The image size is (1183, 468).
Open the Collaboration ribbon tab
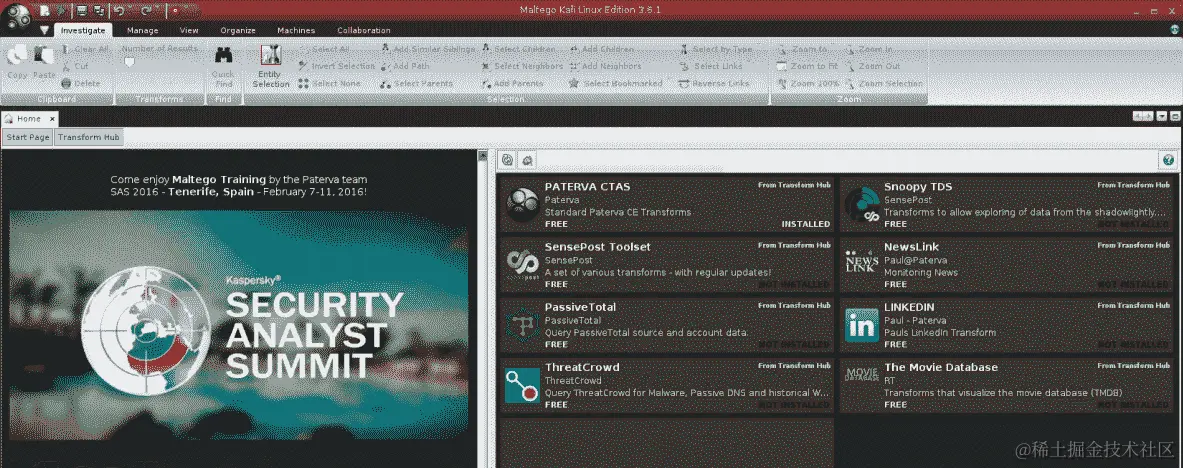pyautogui.click(x=364, y=30)
